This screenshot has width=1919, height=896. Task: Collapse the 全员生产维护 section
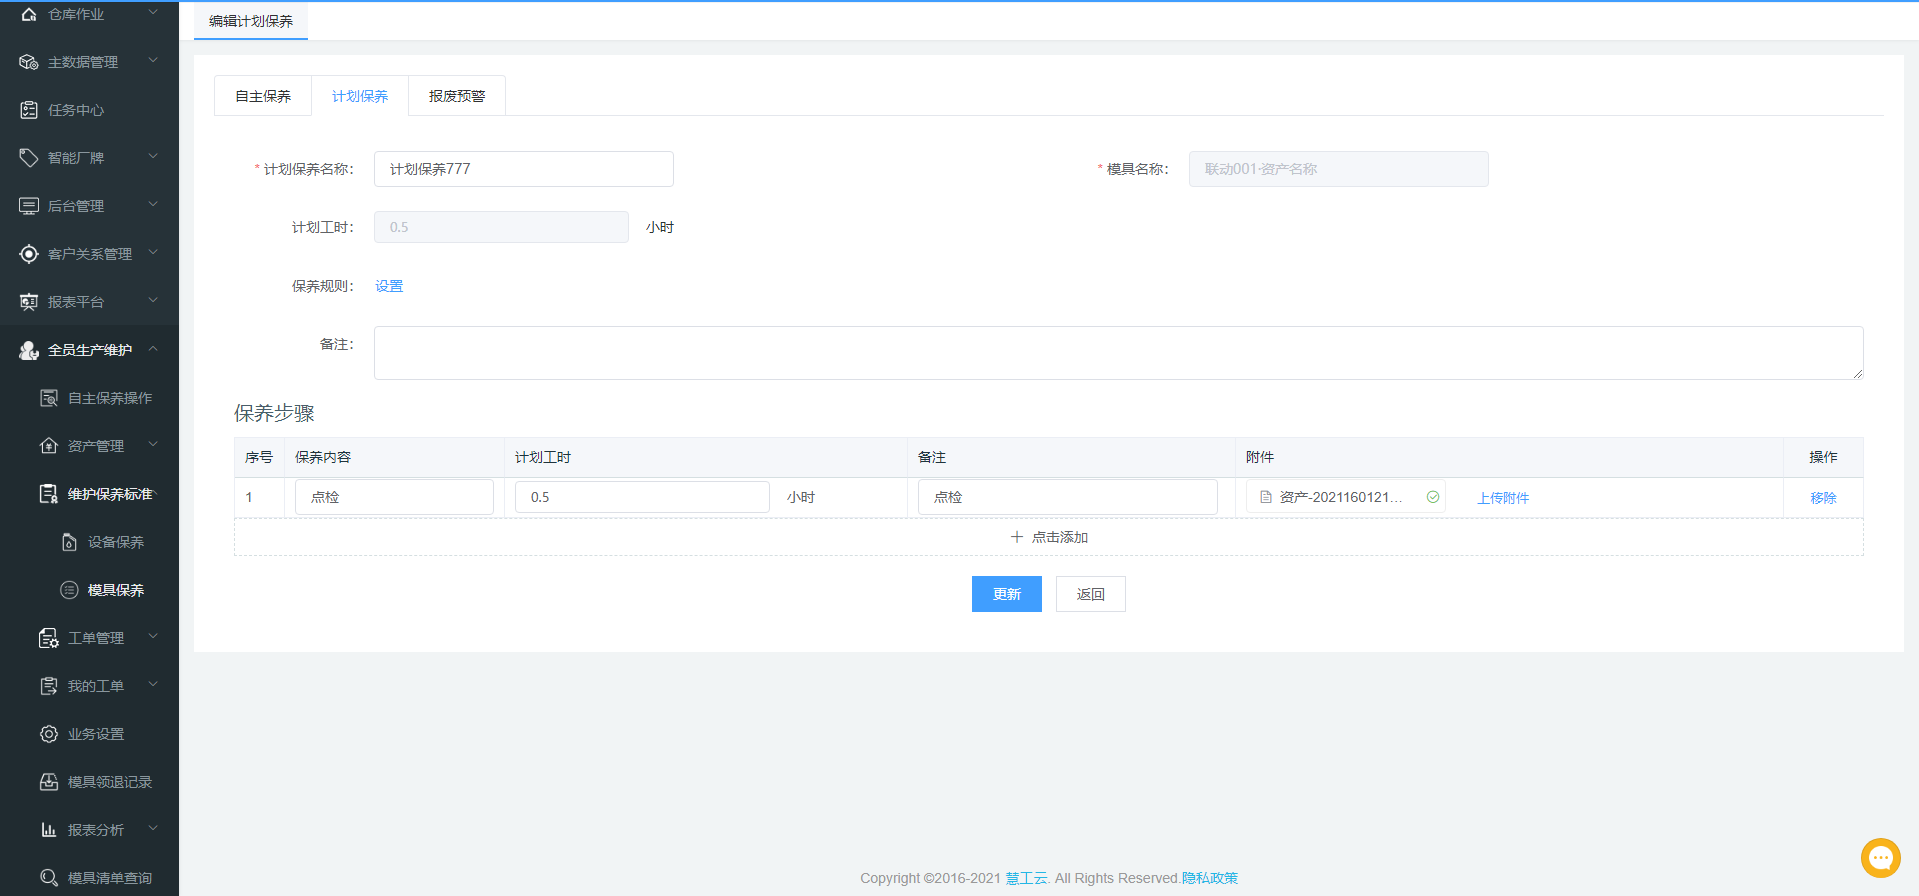coord(153,349)
